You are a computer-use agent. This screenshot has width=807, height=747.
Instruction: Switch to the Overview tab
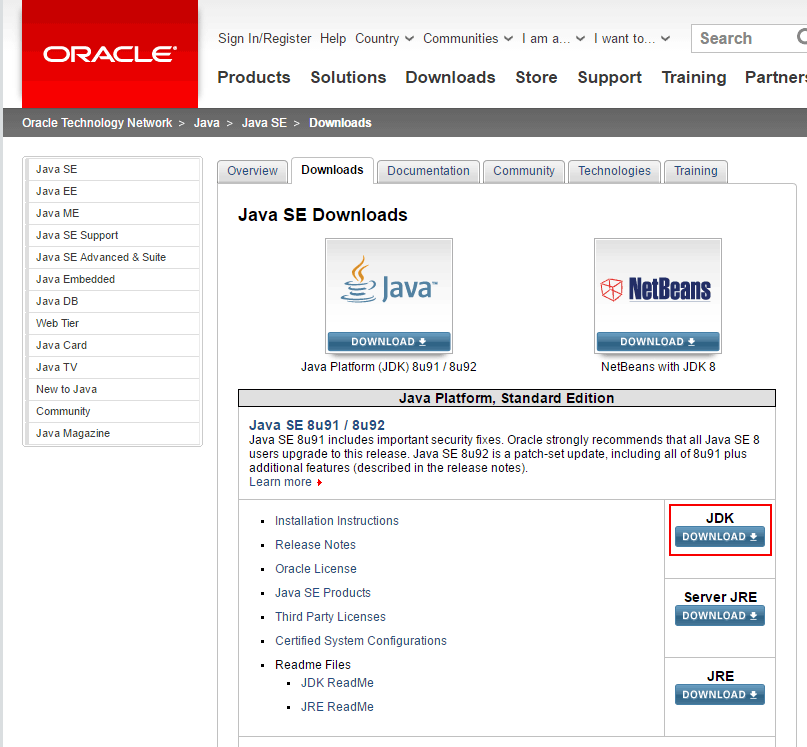point(252,171)
